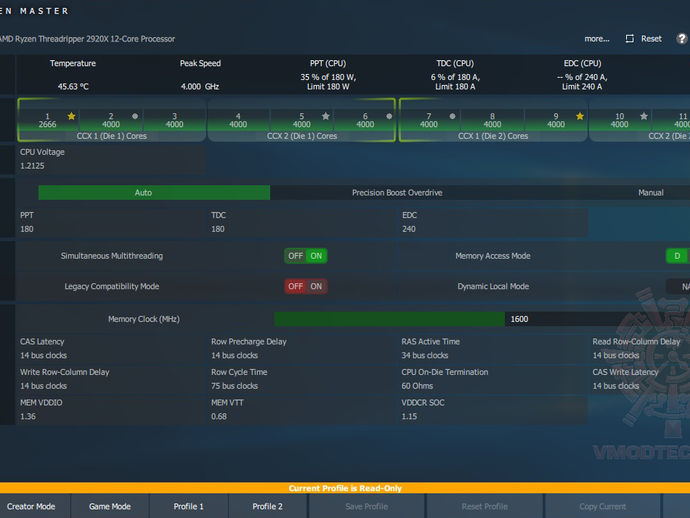Click Read Row-Column Delay value
The image size is (690, 518).
(616, 355)
